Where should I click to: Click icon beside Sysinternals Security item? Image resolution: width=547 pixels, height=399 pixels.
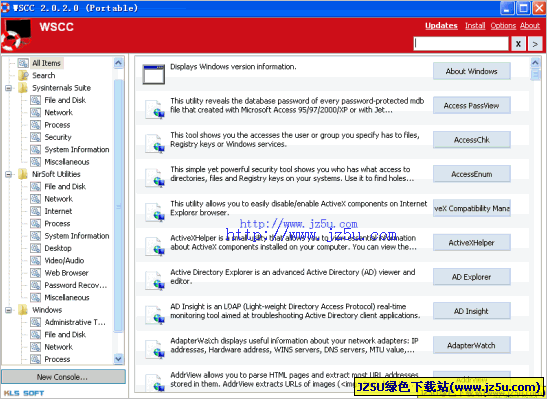click(35, 137)
